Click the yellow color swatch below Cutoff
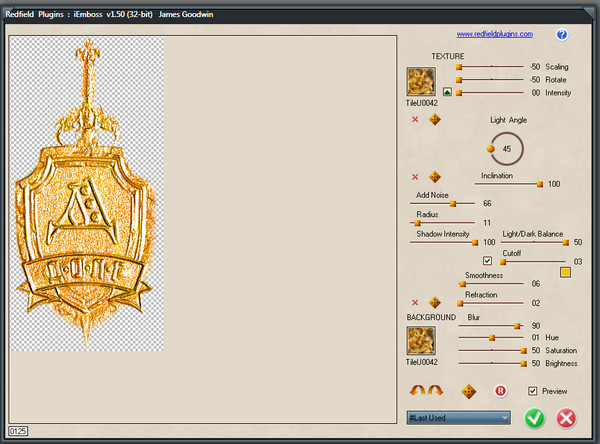600x444 pixels. point(565,271)
